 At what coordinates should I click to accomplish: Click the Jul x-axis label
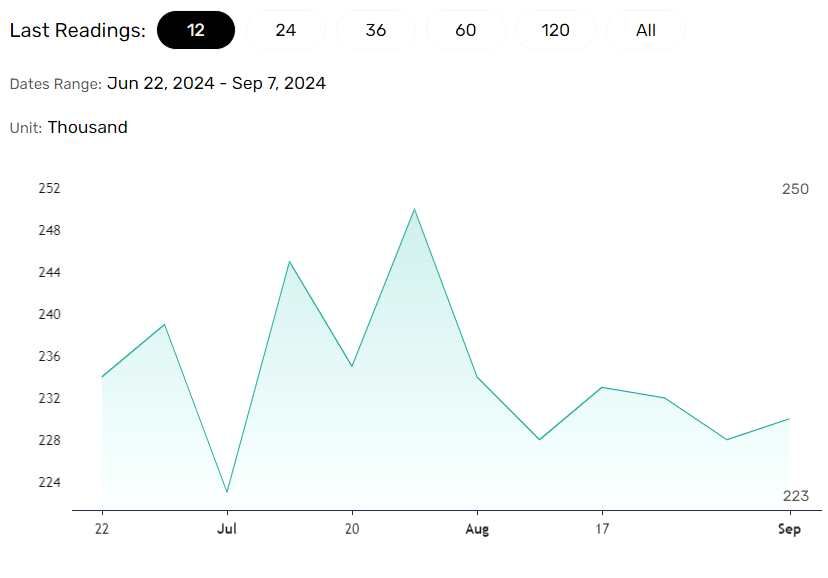point(227,529)
